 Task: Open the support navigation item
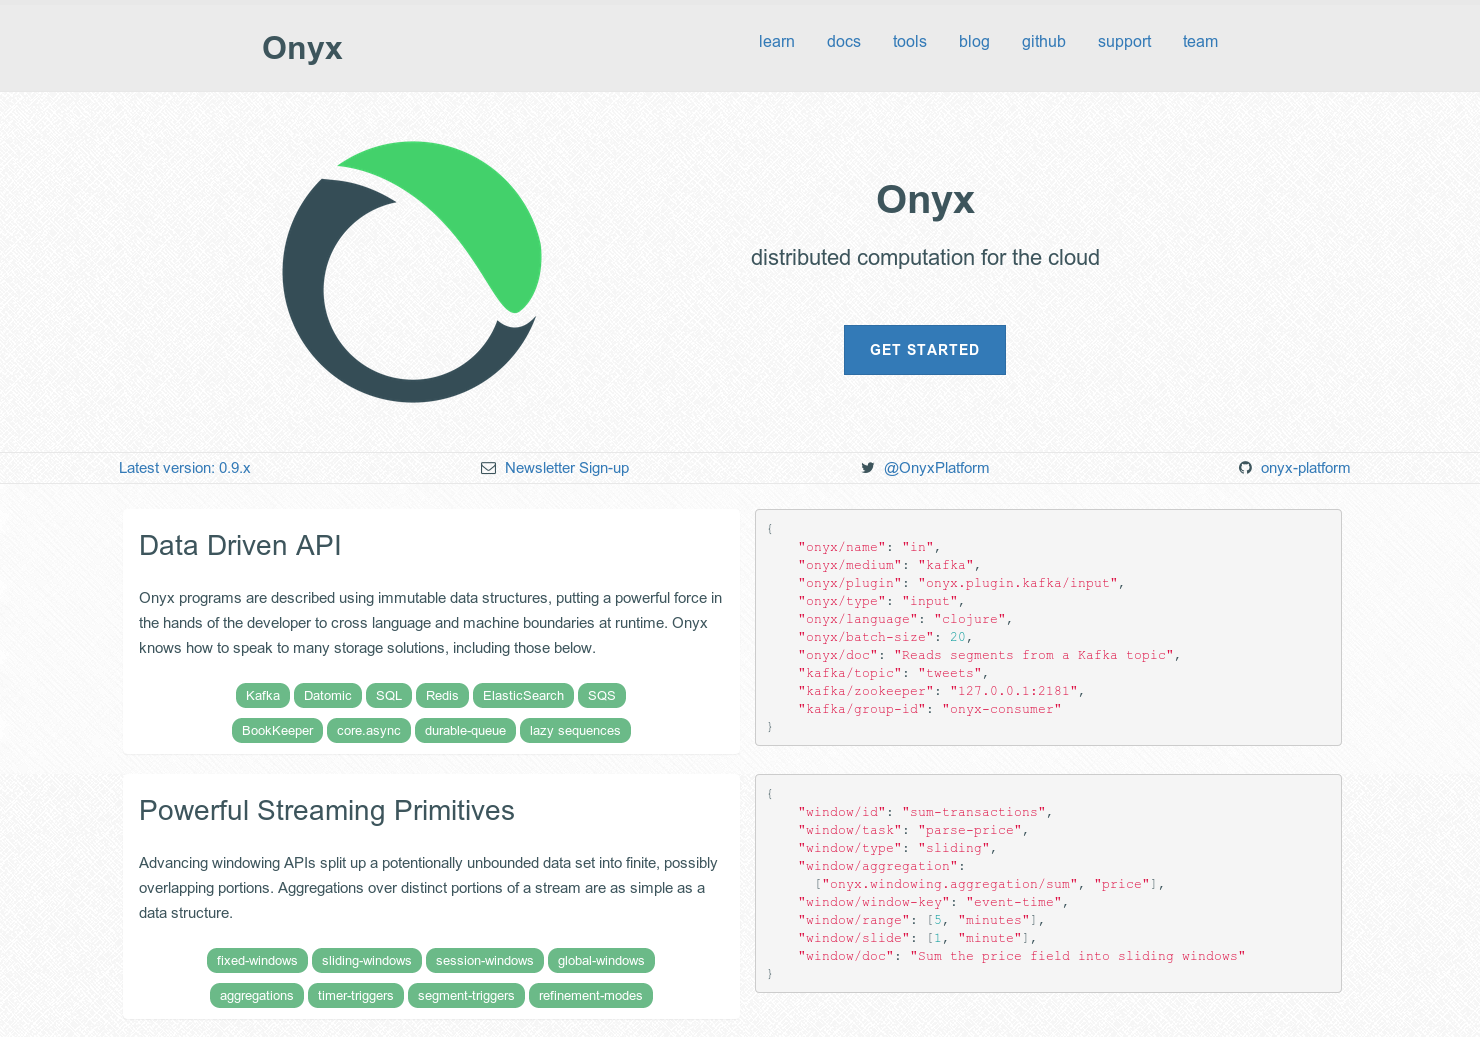coord(1124,41)
